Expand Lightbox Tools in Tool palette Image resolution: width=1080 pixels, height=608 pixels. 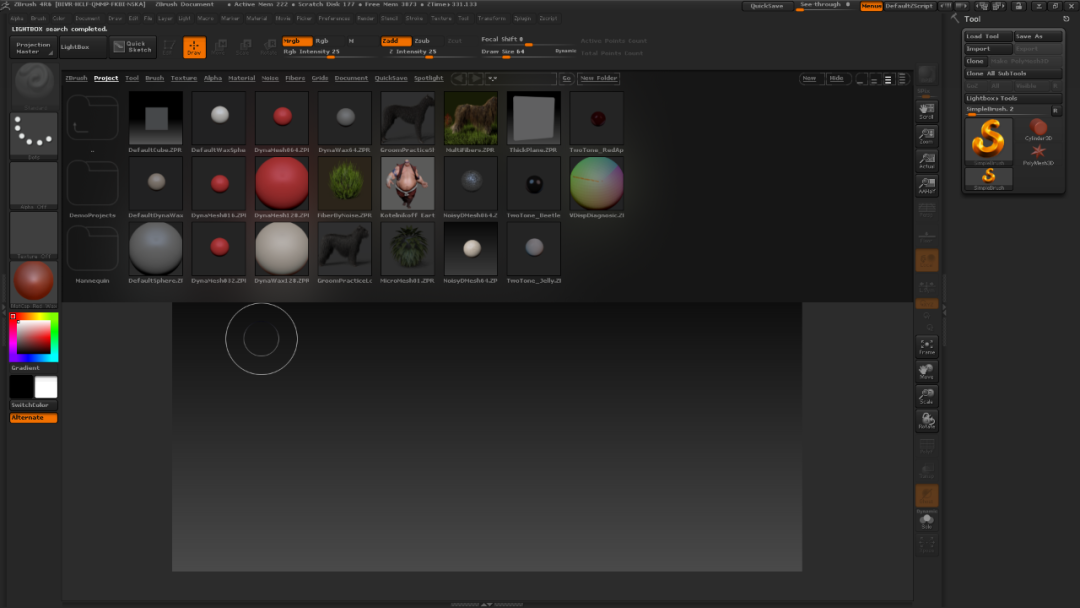pyautogui.click(x=1011, y=98)
